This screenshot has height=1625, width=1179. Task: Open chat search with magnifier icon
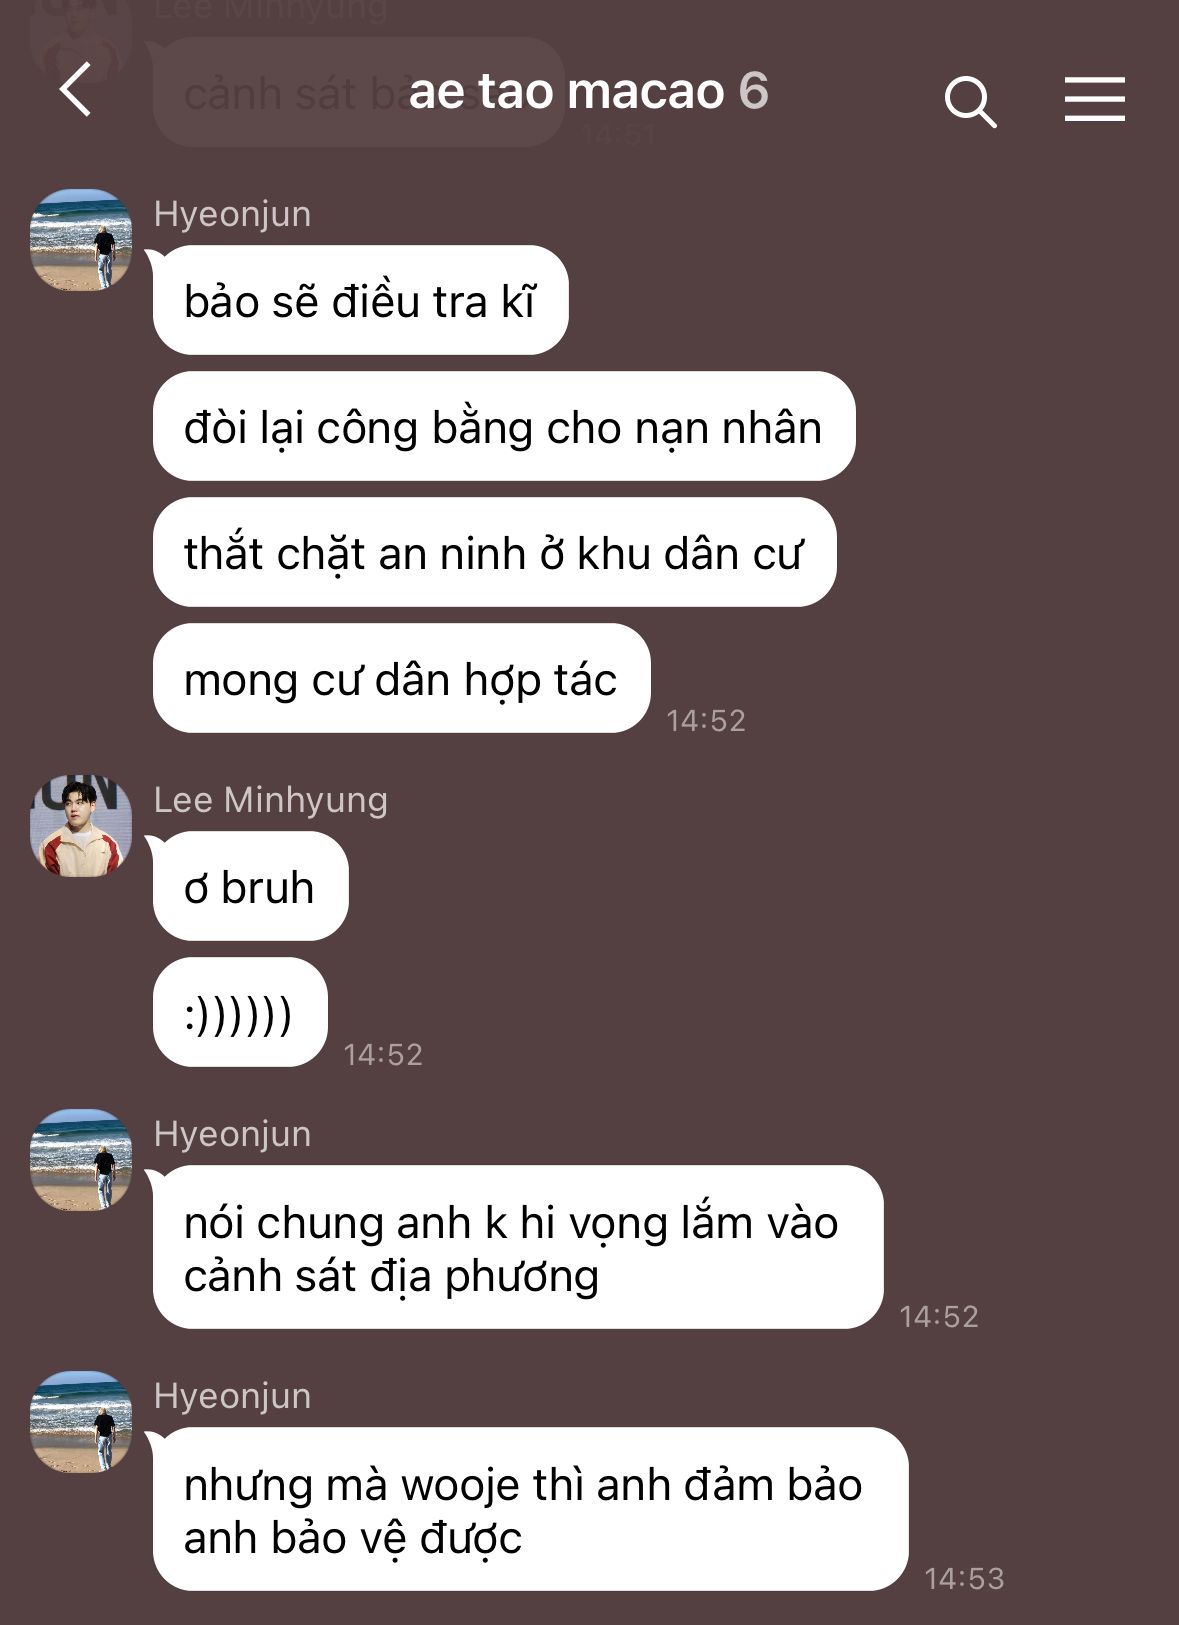tap(970, 101)
